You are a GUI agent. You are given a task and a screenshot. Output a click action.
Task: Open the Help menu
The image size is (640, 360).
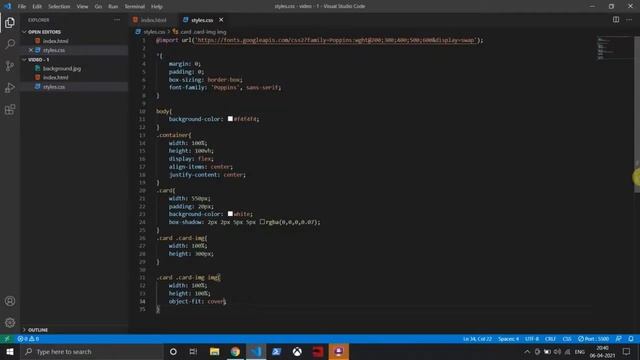pyautogui.click(x=157, y=6)
